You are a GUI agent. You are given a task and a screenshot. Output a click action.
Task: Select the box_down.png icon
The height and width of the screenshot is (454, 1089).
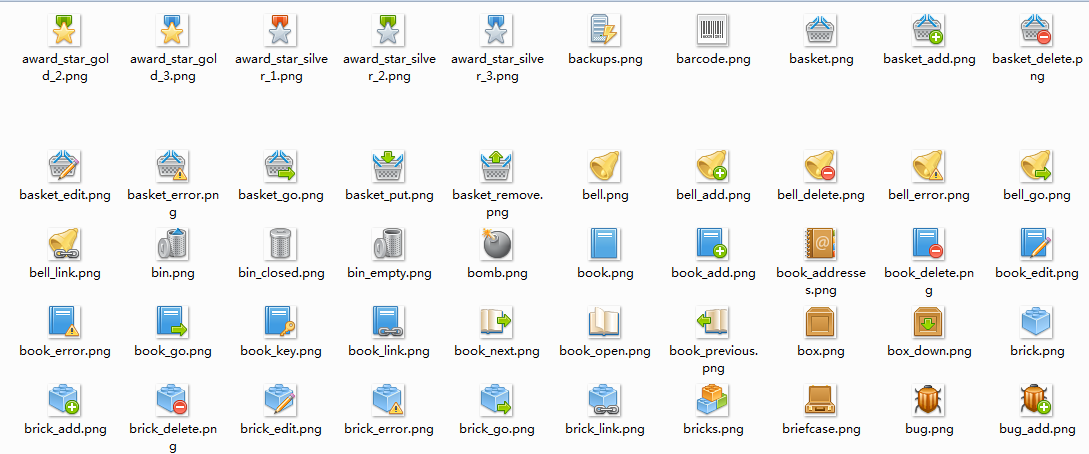(x=929, y=321)
